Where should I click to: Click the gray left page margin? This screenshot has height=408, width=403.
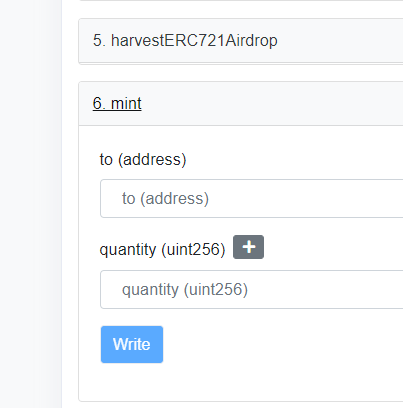(x=31, y=204)
